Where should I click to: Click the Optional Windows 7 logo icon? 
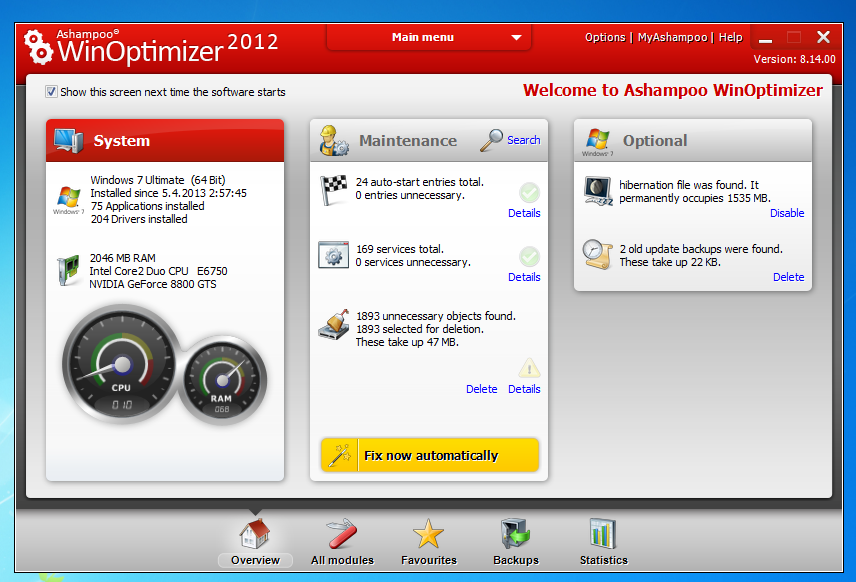598,142
